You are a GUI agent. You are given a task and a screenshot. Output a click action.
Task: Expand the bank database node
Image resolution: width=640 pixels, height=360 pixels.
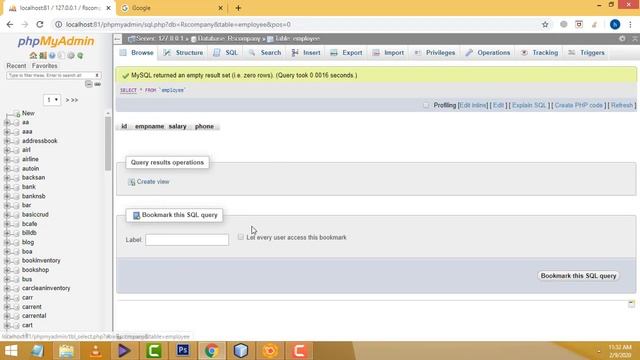pyautogui.click(x=7, y=187)
